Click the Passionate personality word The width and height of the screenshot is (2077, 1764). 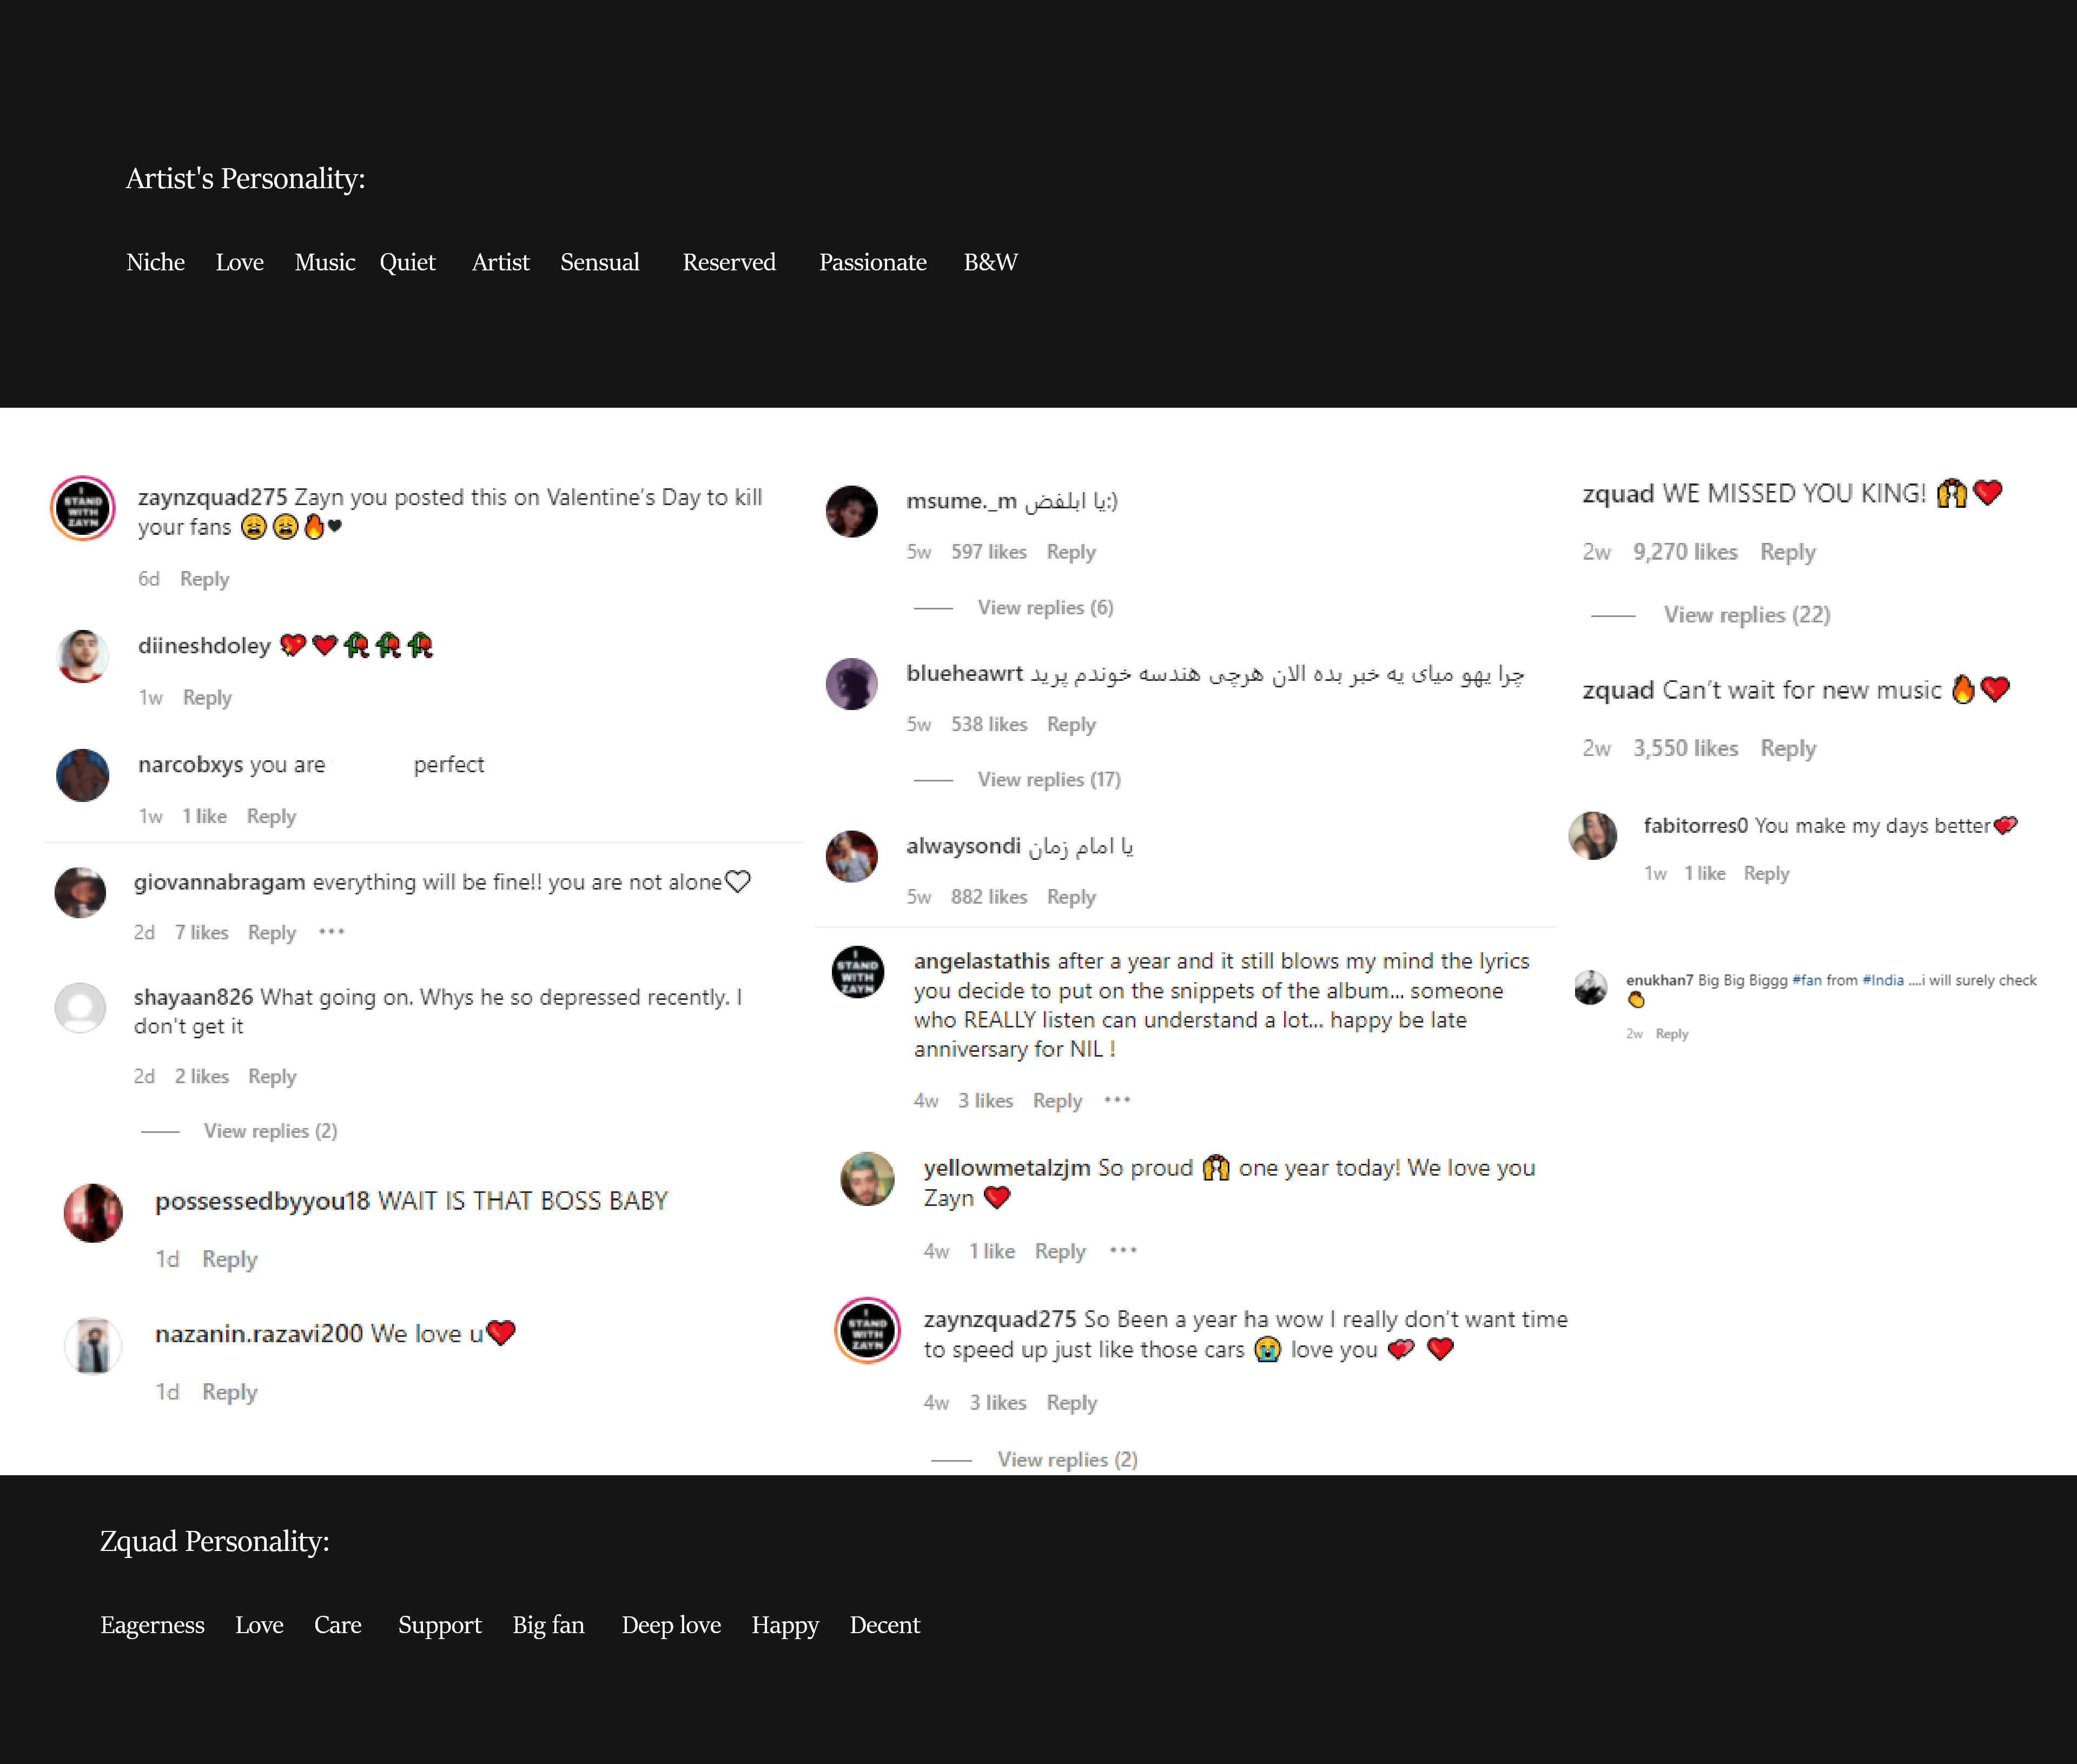pos(873,262)
